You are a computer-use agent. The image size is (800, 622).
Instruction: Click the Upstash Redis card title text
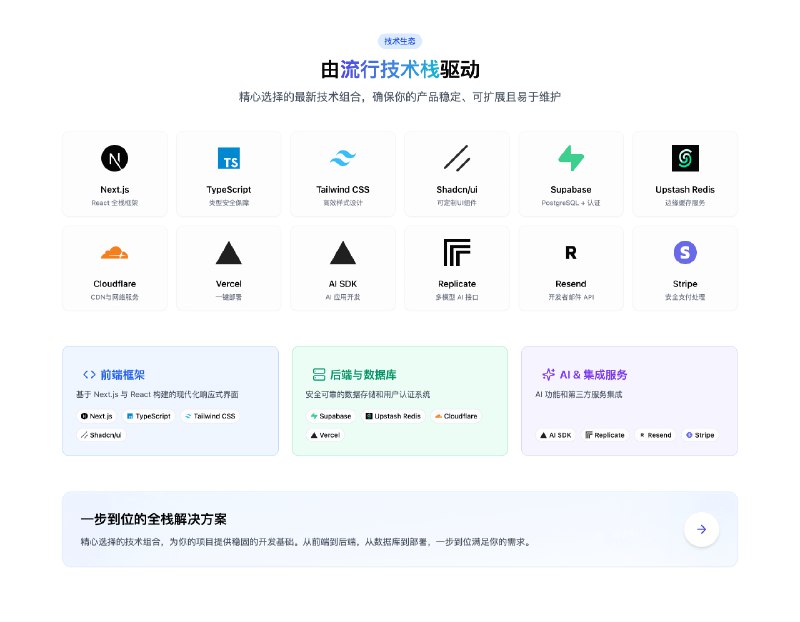pos(685,189)
